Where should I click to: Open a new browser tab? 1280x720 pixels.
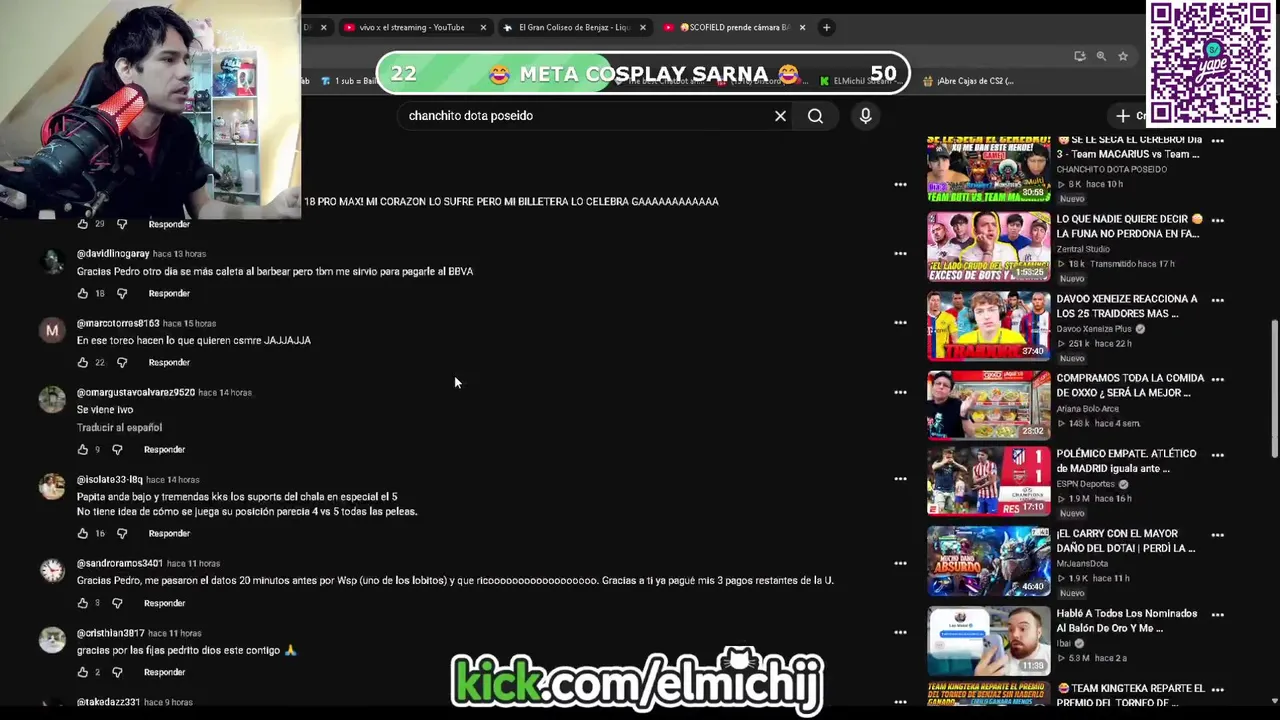826,27
